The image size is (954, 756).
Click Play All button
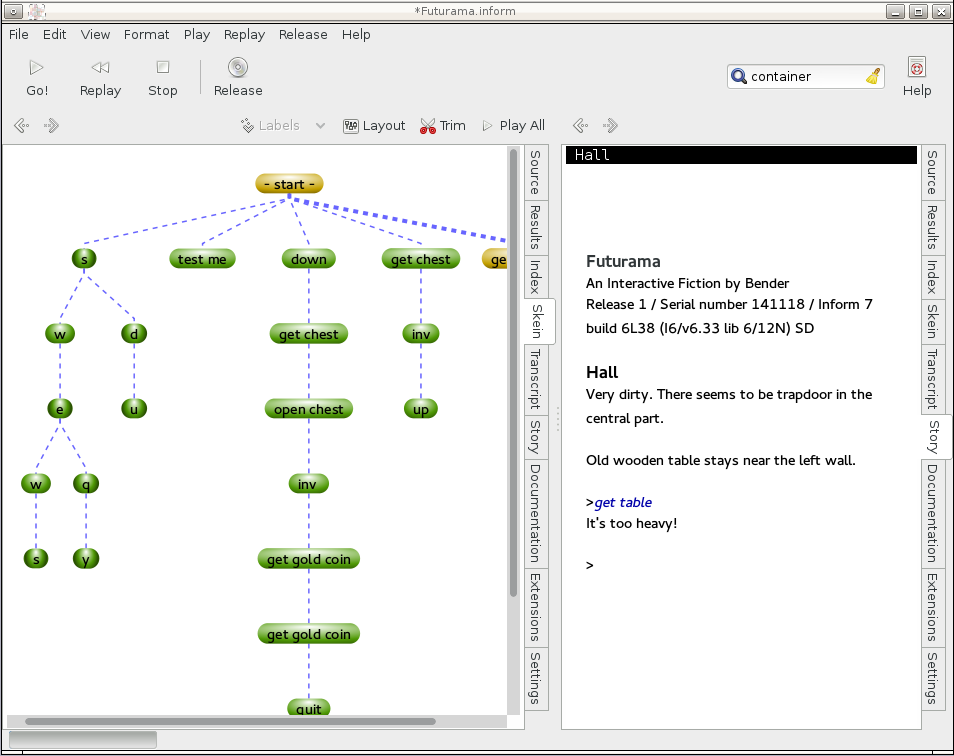(x=514, y=126)
